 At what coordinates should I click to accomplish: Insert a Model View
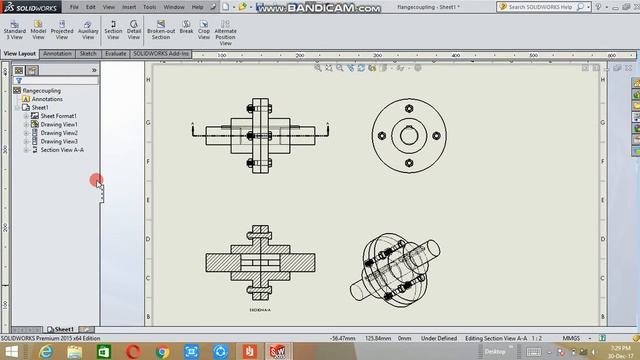[38, 30]
